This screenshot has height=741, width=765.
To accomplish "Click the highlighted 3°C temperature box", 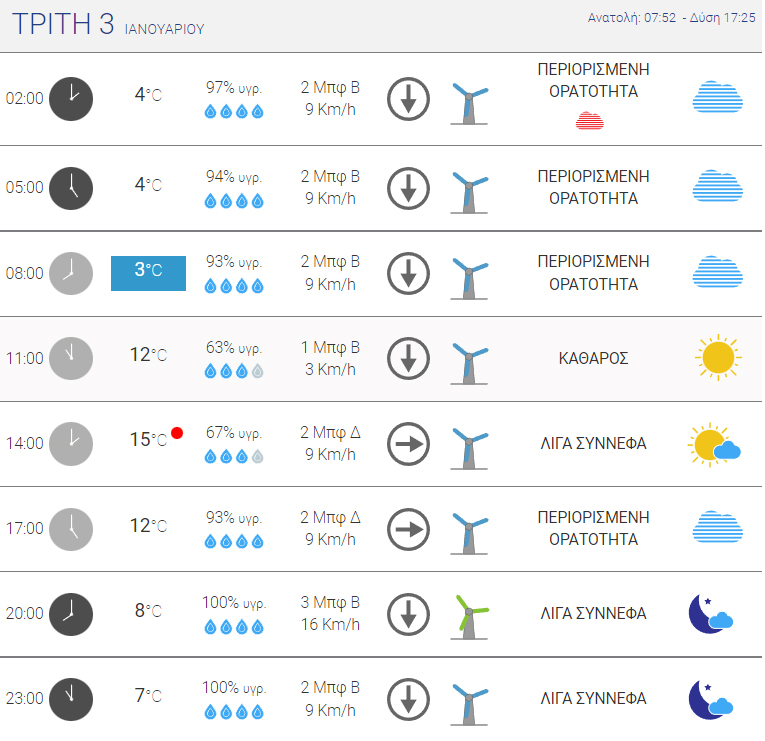I will [148, 273].
